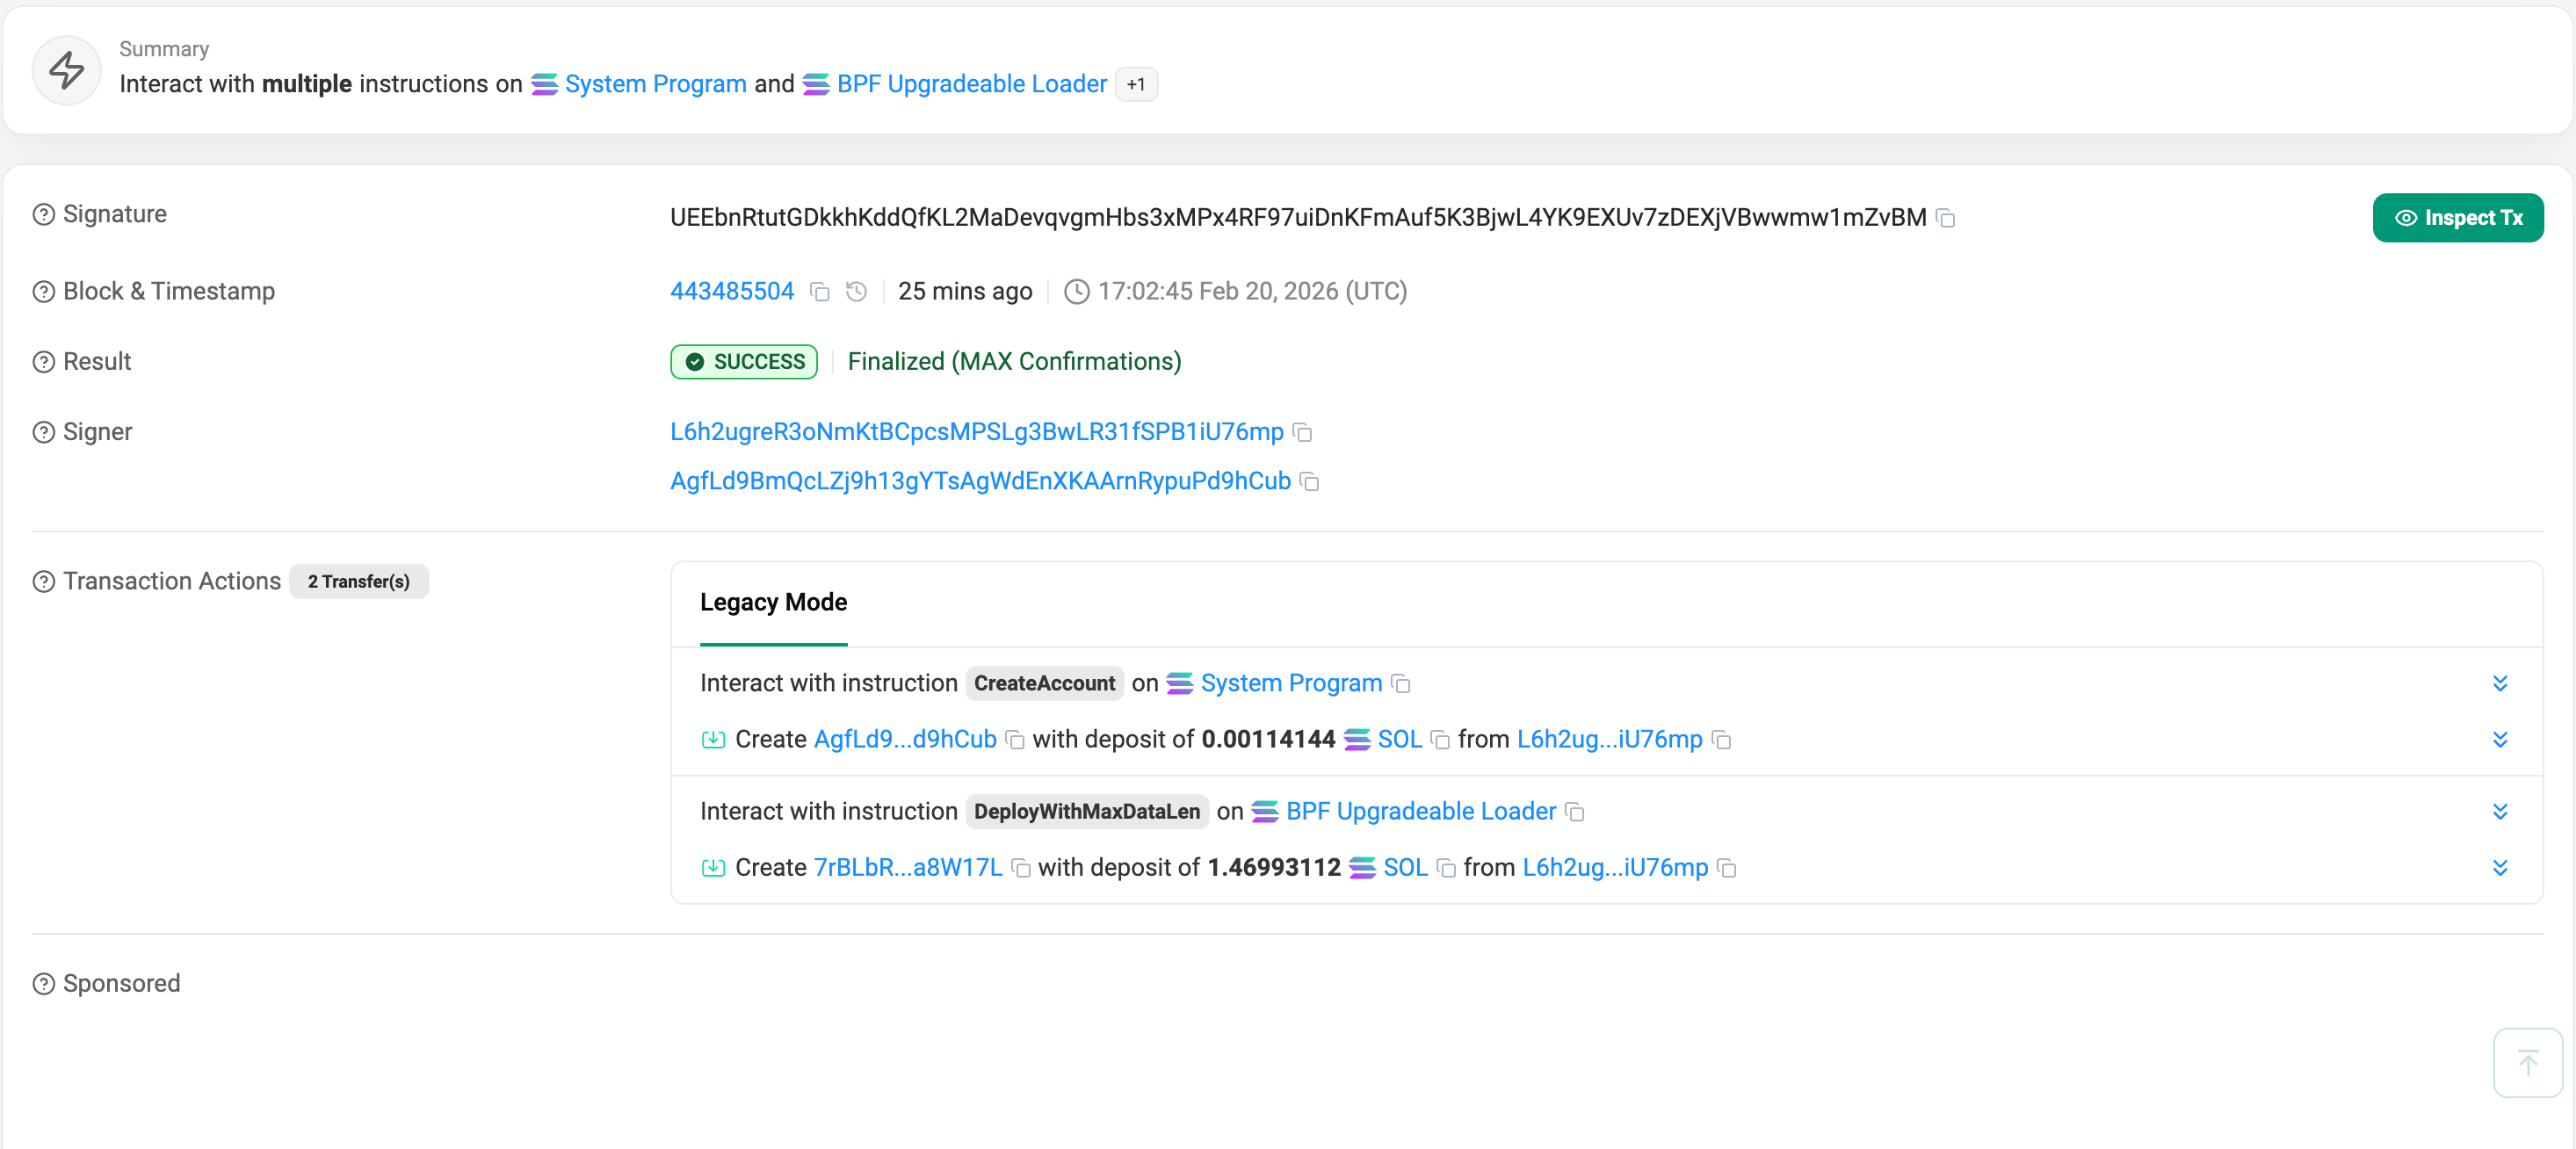Click the help icon beside Signature
Screen dimensions: 2576x1149
[43, 215]
